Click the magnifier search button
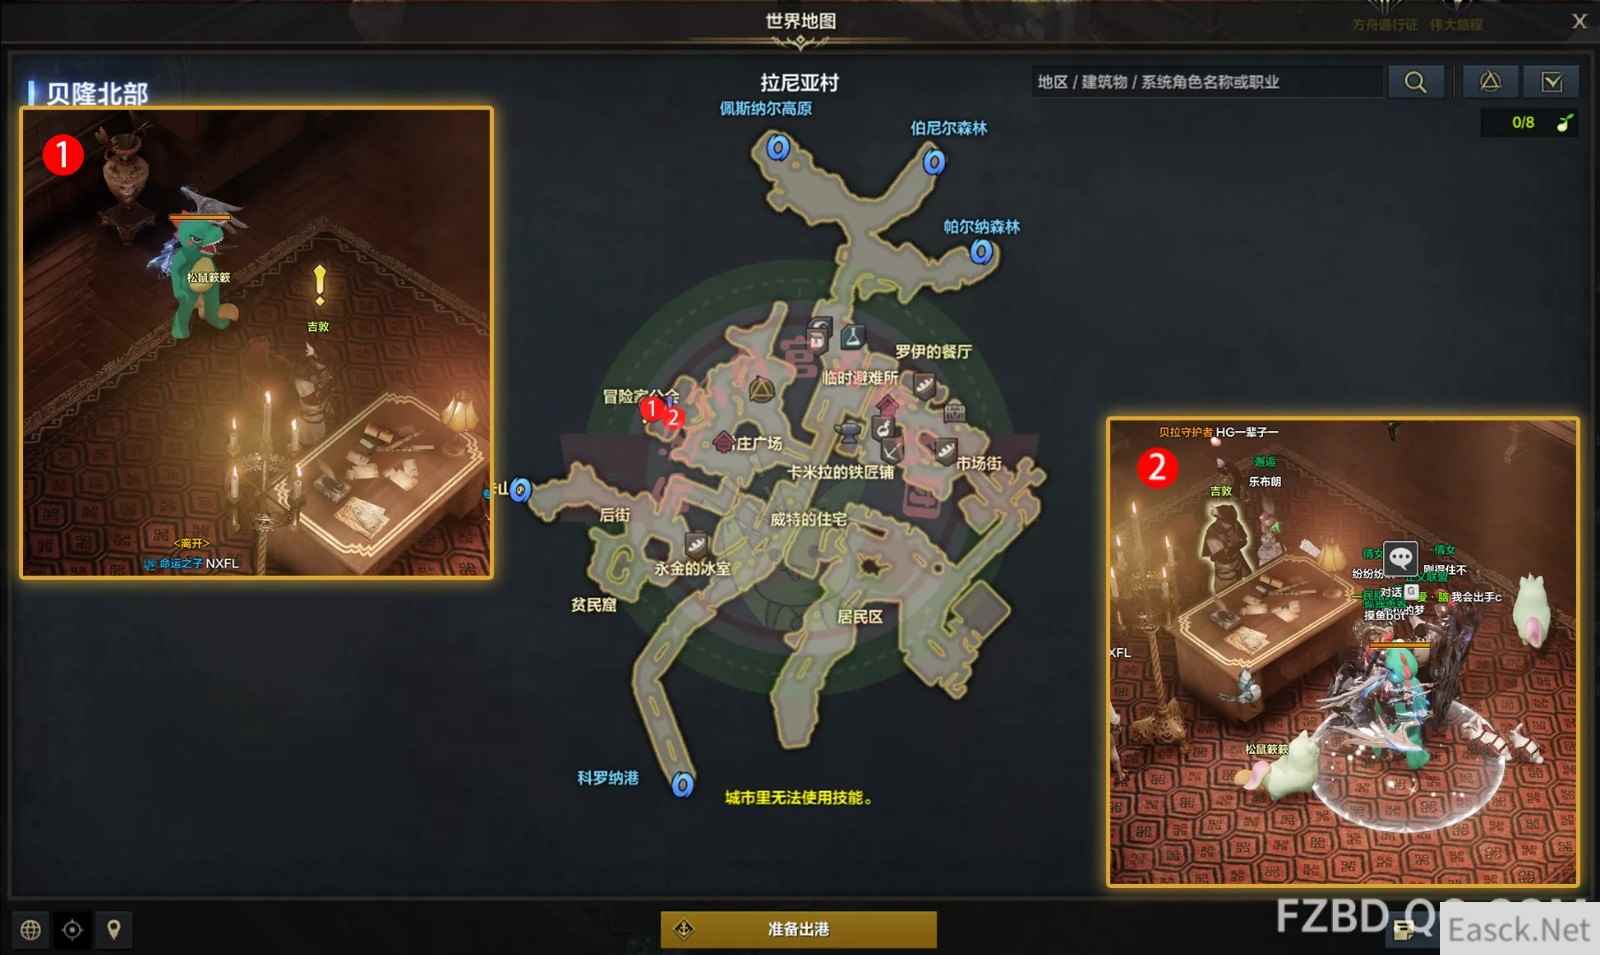Screen dimensions: 1600x955 pos(1415,82)
